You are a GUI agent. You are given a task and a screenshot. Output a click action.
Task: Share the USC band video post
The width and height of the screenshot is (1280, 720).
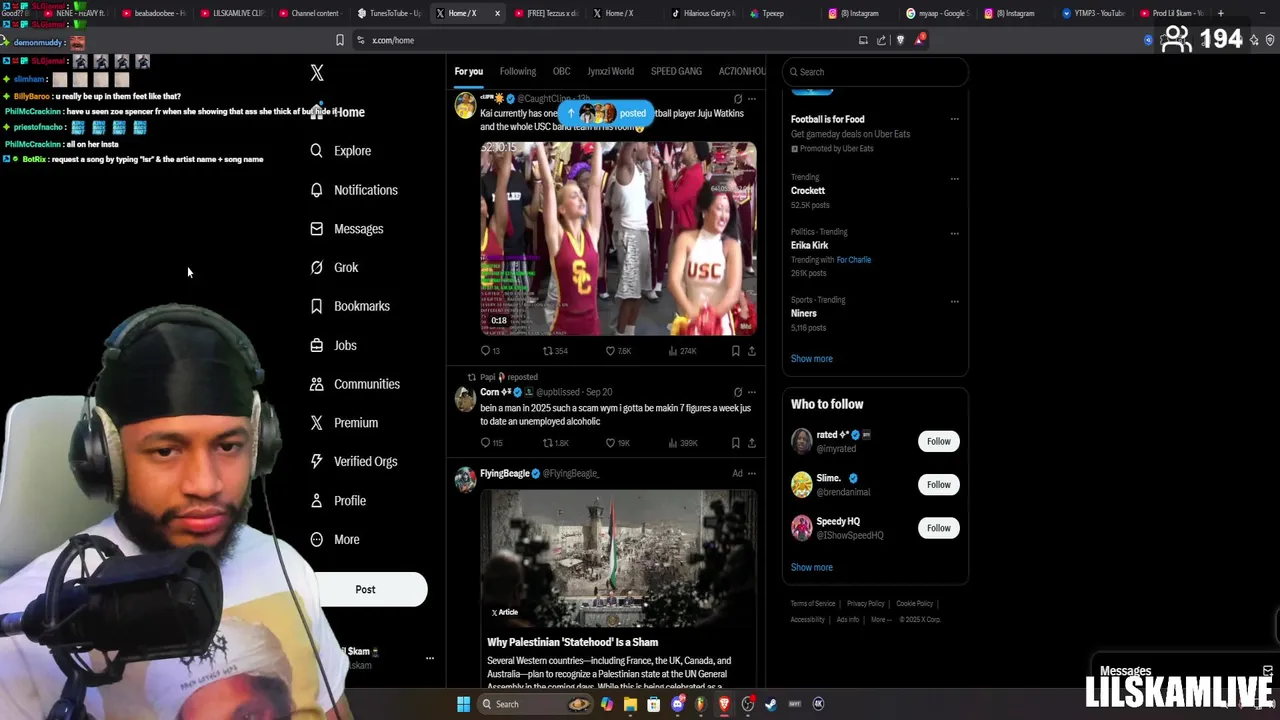coord(752,351)
